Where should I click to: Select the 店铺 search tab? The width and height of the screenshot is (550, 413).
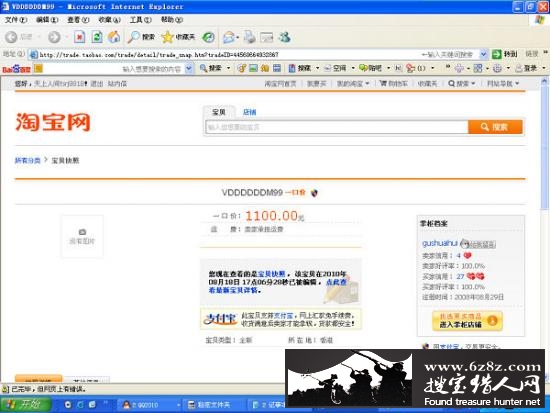(x=249, y=112)
